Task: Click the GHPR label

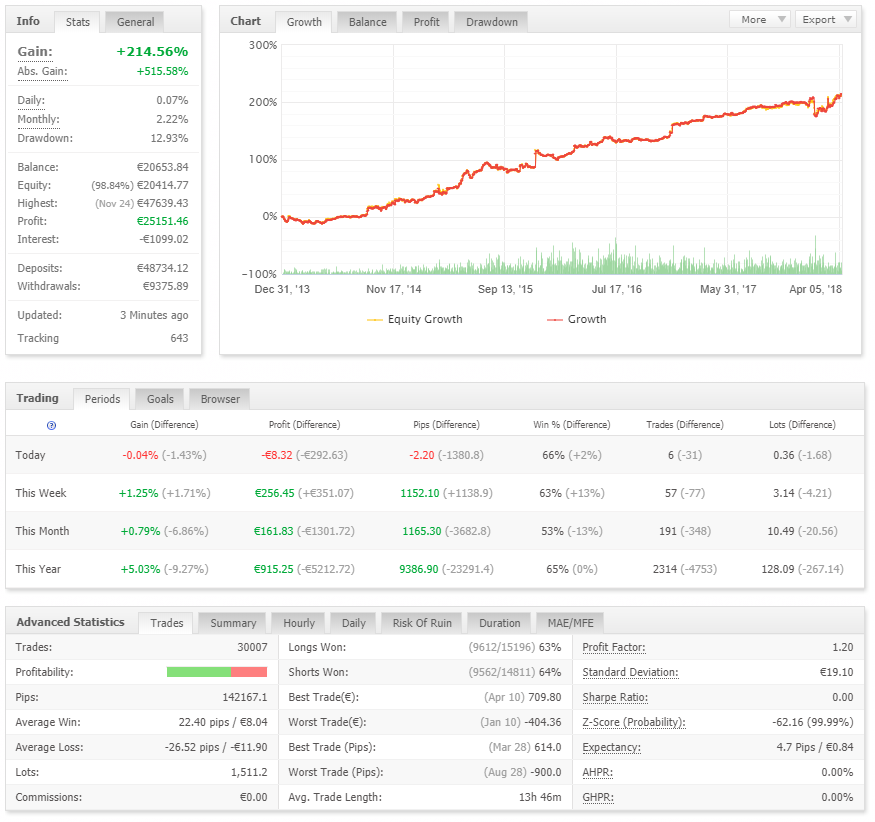Action: coord(598,797)
